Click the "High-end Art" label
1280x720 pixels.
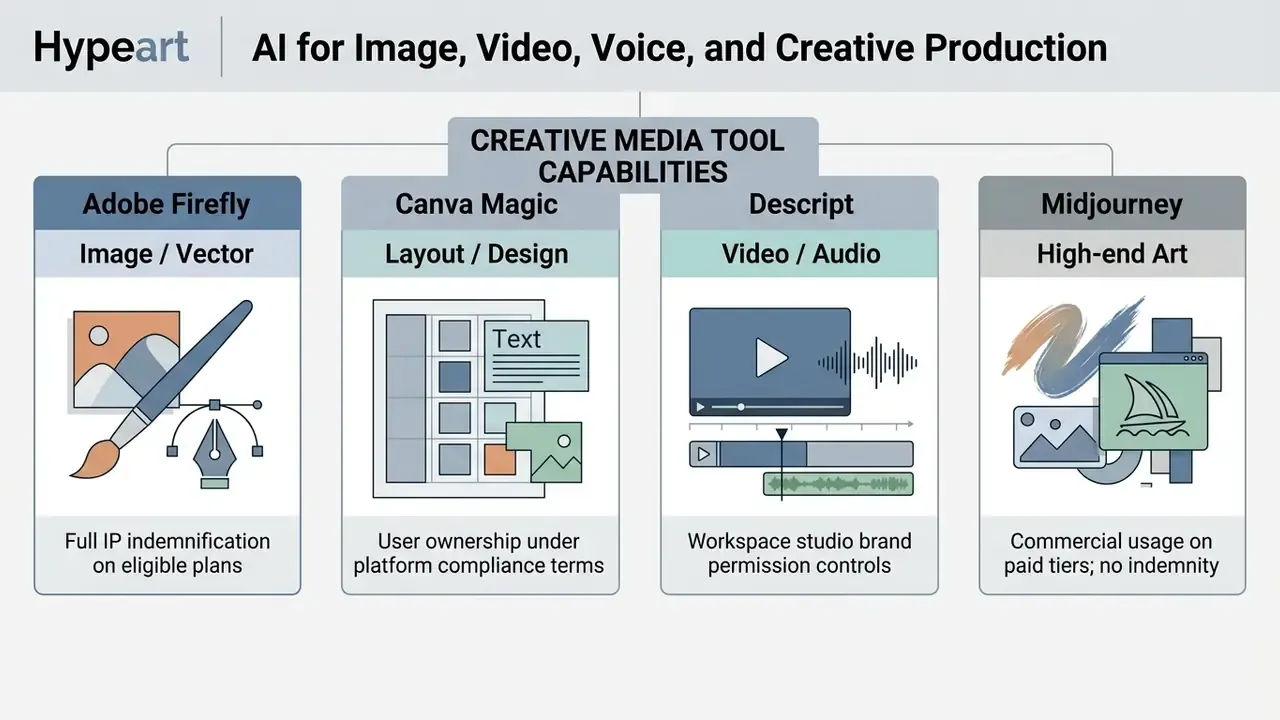(1112, 254)
